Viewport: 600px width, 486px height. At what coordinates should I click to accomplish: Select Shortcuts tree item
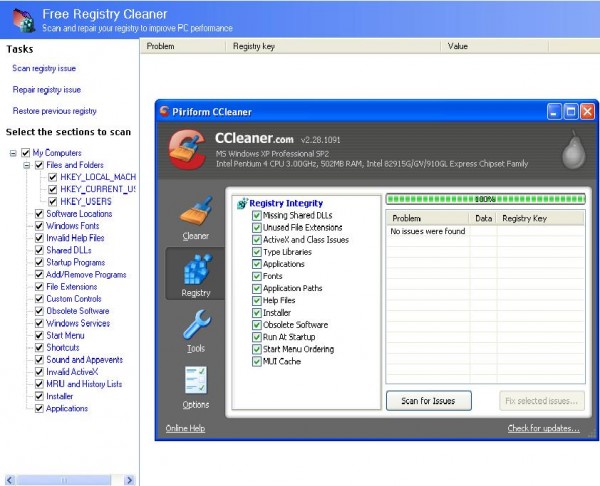click(x=63, y=347)
